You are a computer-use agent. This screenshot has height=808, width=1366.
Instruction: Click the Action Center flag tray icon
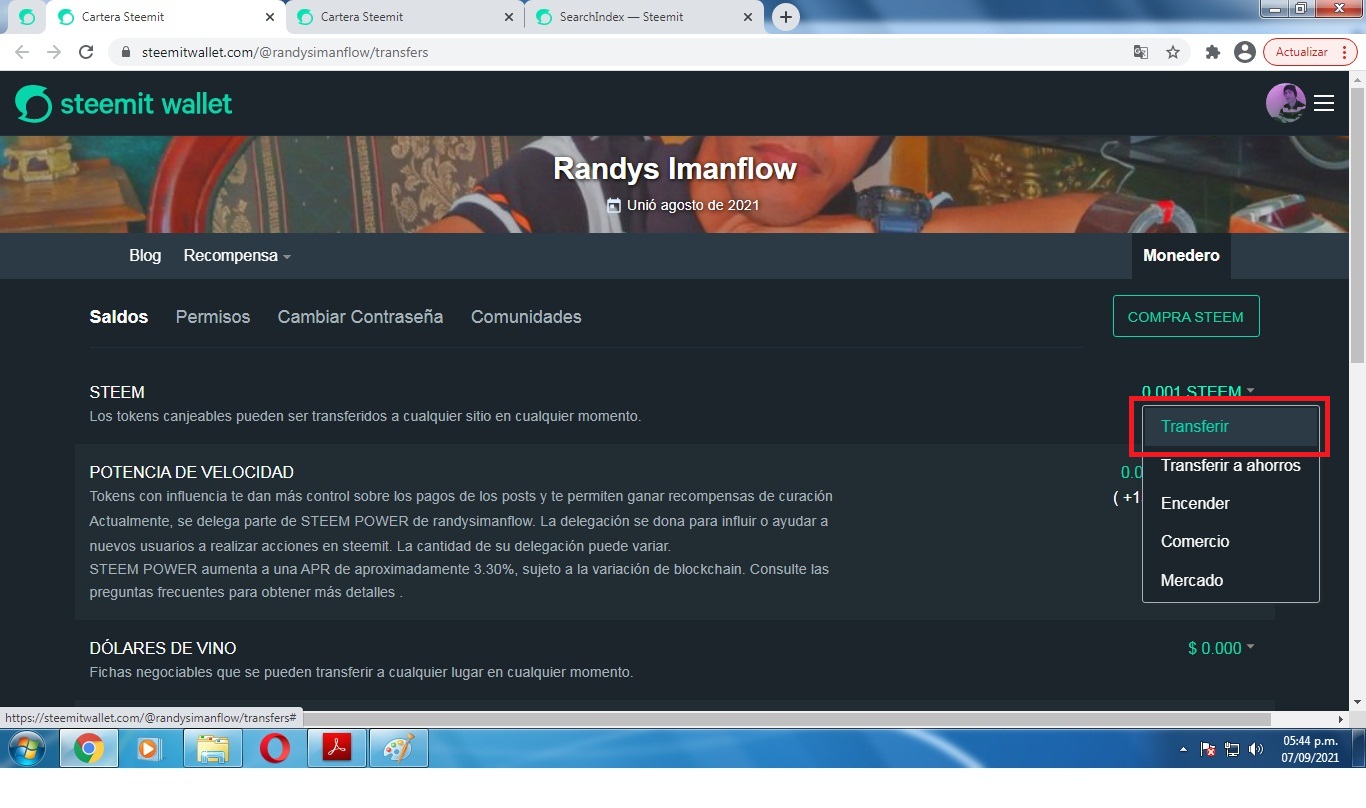(x=1208, y=749)
